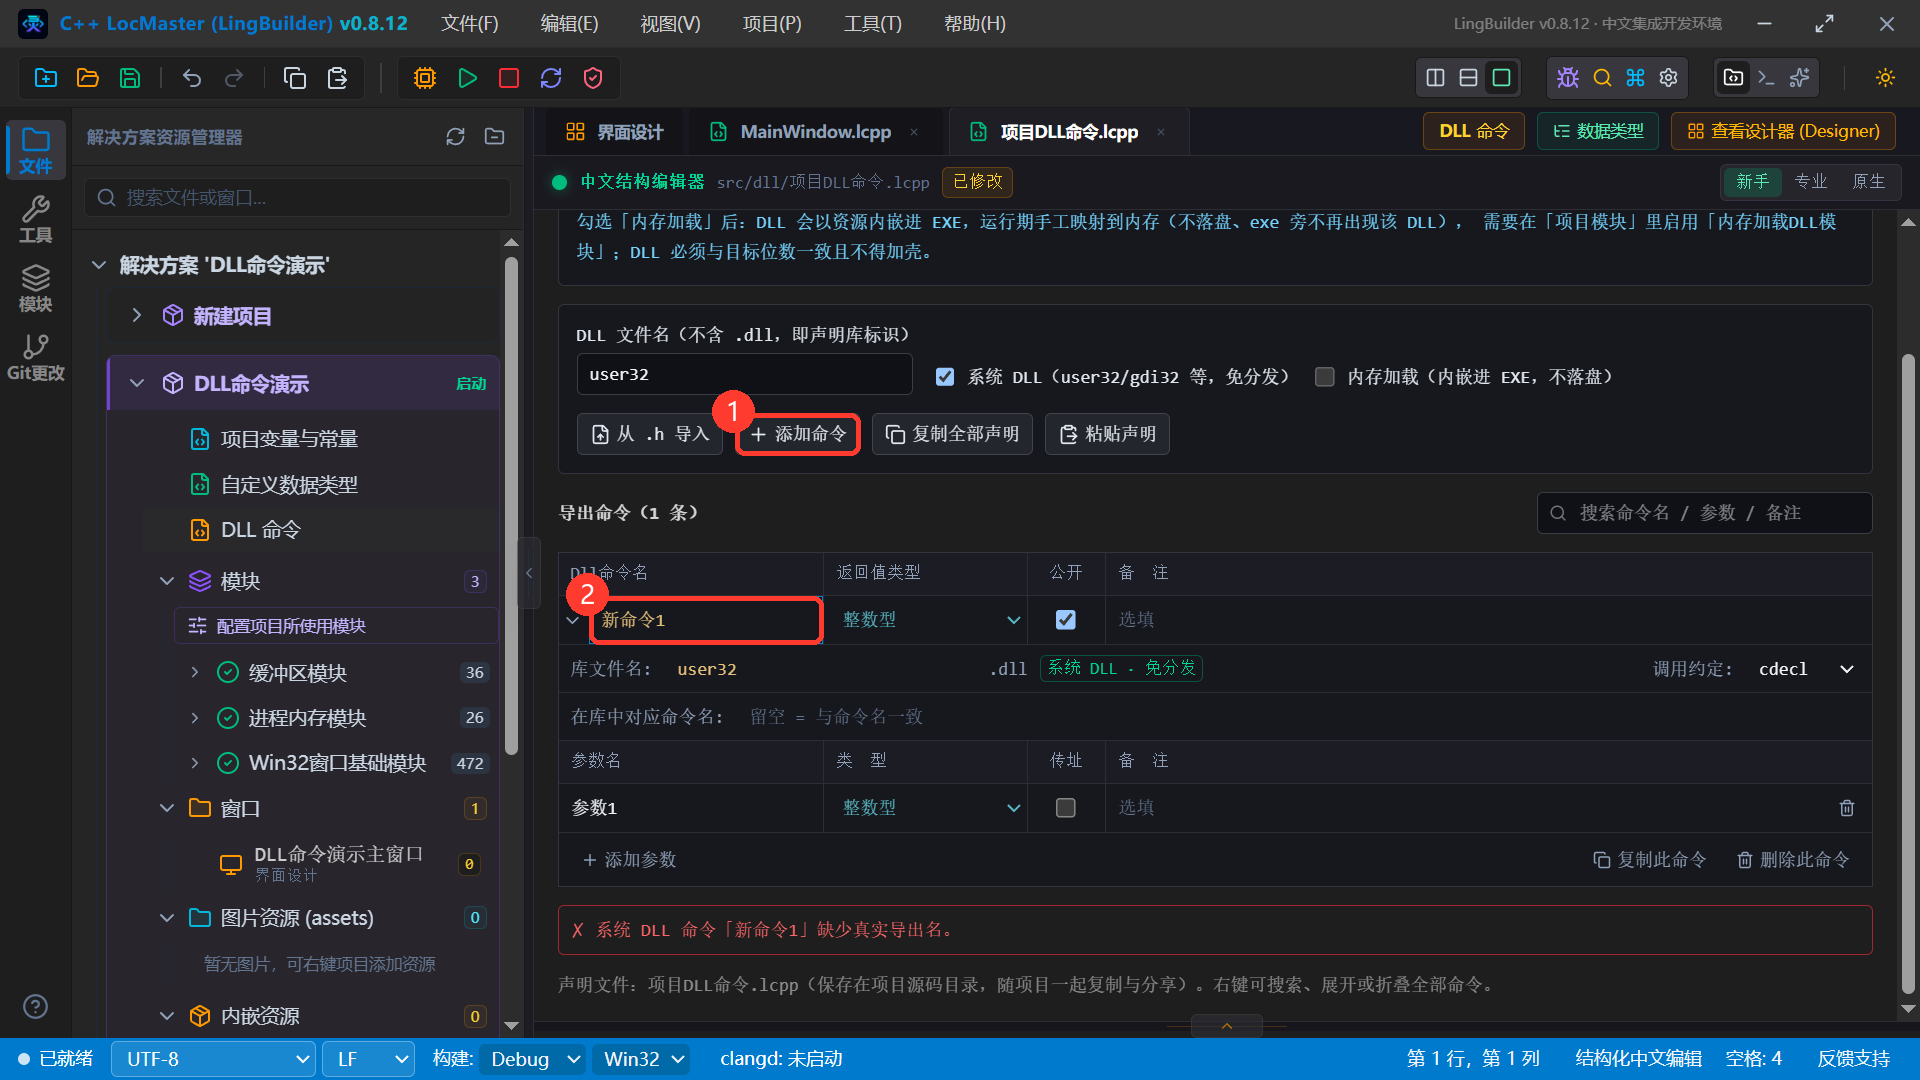Image resolution: width=1920 pixels, height=1080 pixels.
Task: Open the 工具 sidebar panel
Action: [36, 219]
